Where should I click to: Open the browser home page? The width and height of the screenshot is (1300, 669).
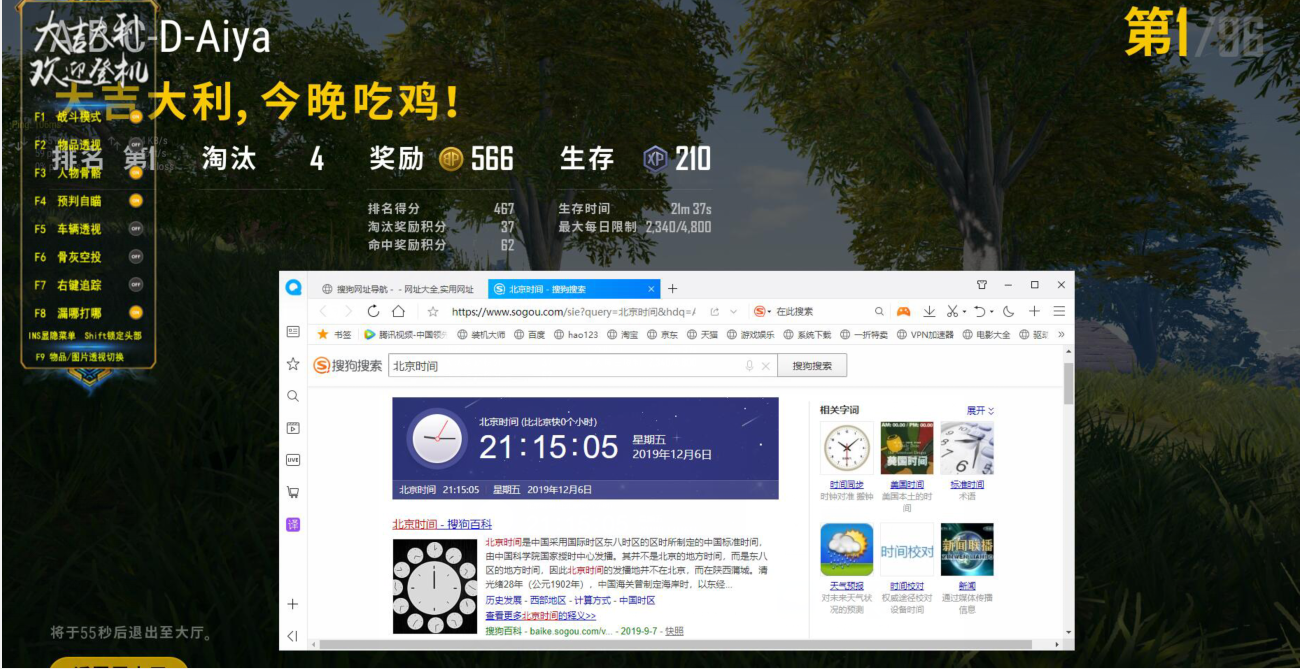click(x=398, y=312)
